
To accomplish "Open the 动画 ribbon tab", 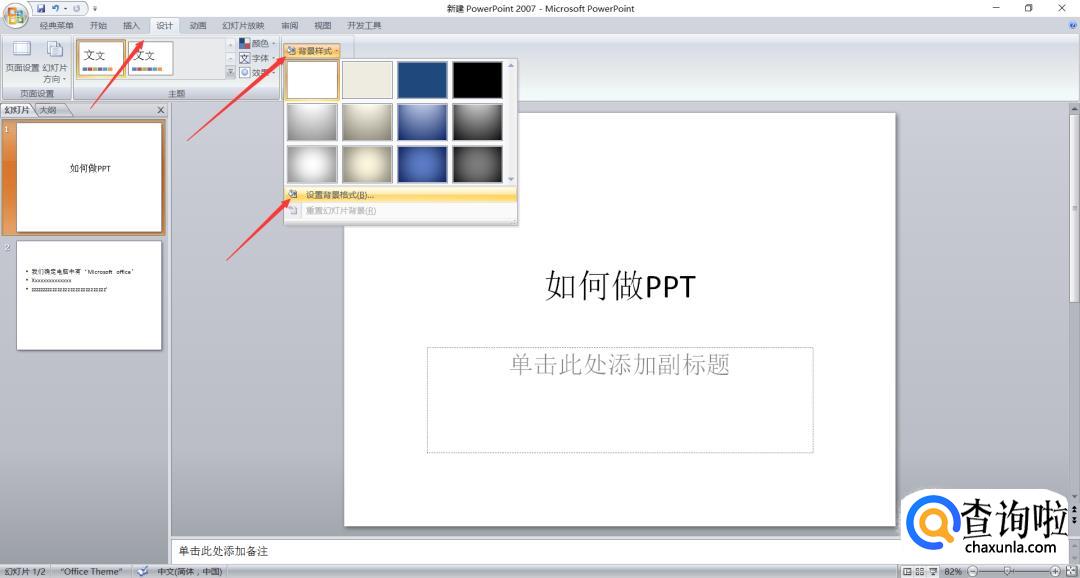I will [198, 25].
